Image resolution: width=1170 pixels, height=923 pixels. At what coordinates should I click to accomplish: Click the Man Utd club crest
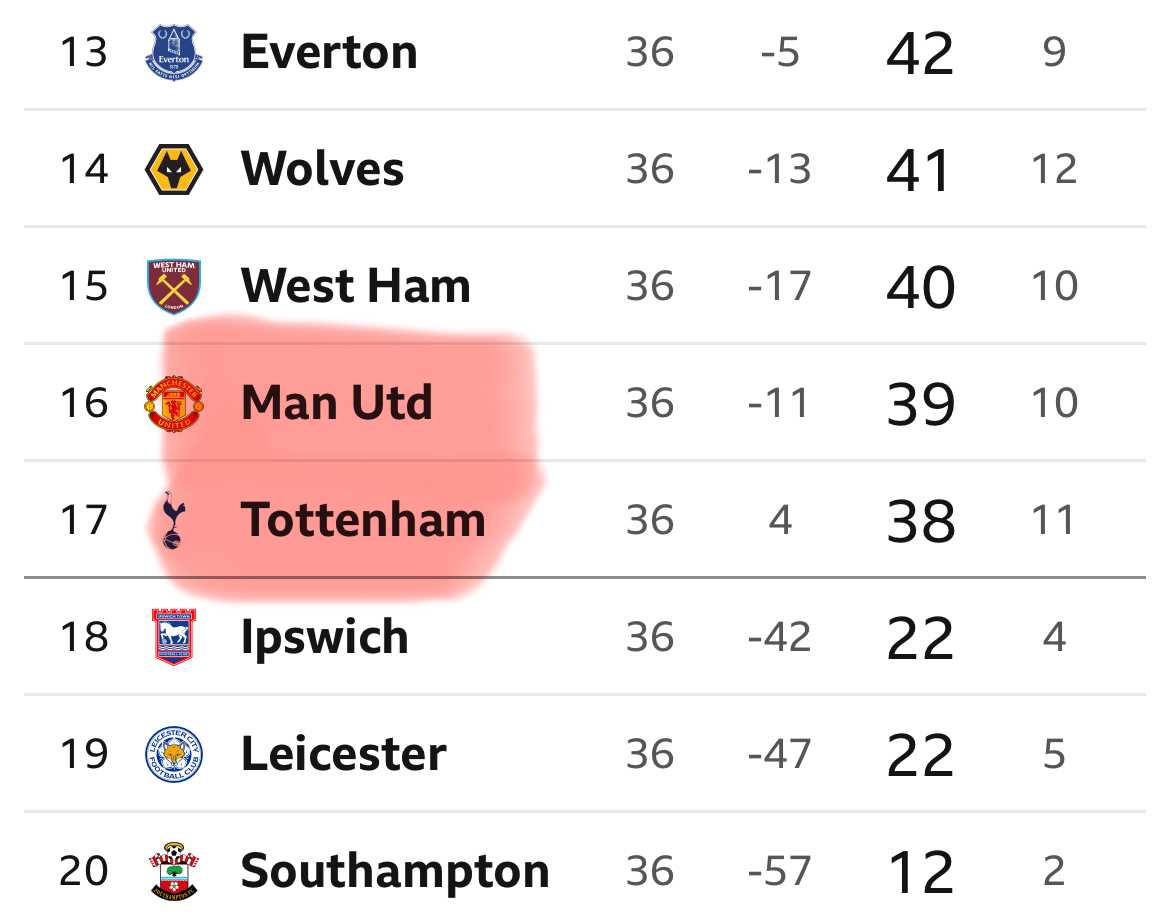click(174, 403)
